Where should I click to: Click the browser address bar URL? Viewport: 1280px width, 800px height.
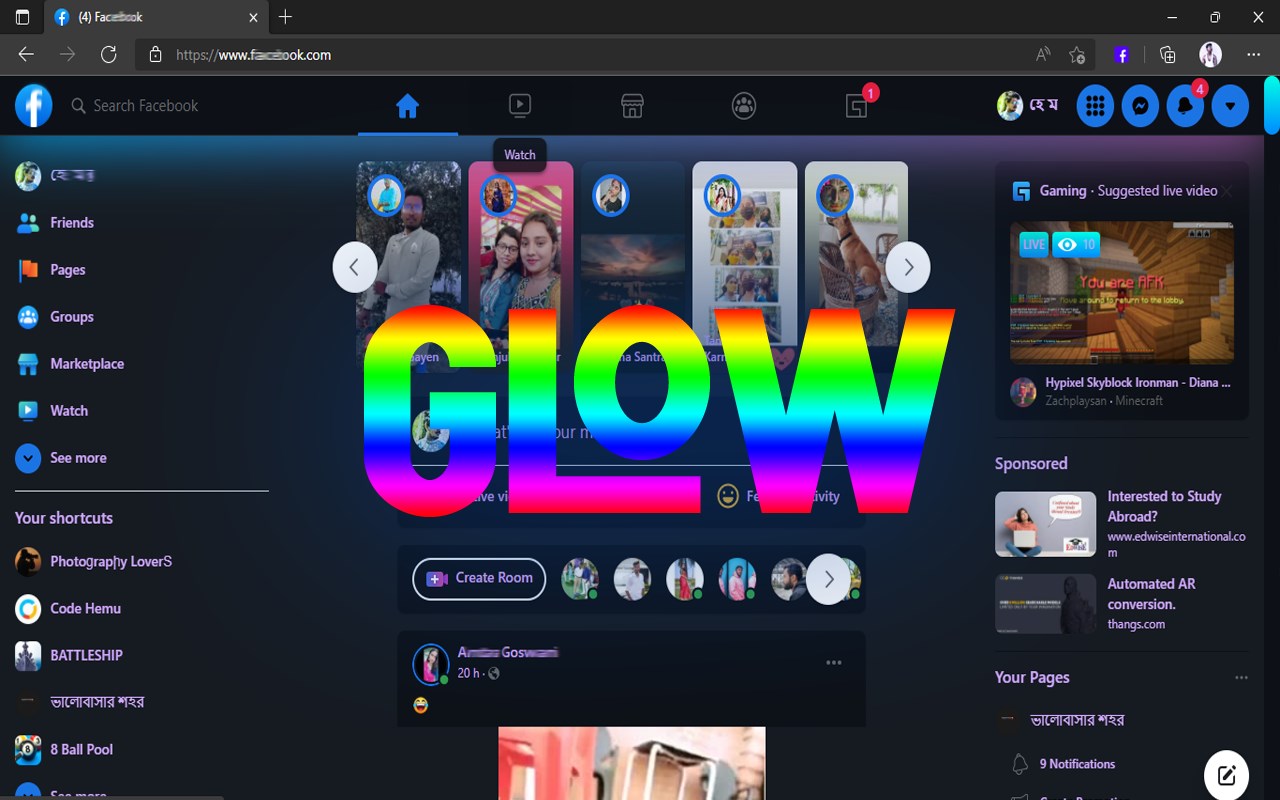[x=253, y=55]
